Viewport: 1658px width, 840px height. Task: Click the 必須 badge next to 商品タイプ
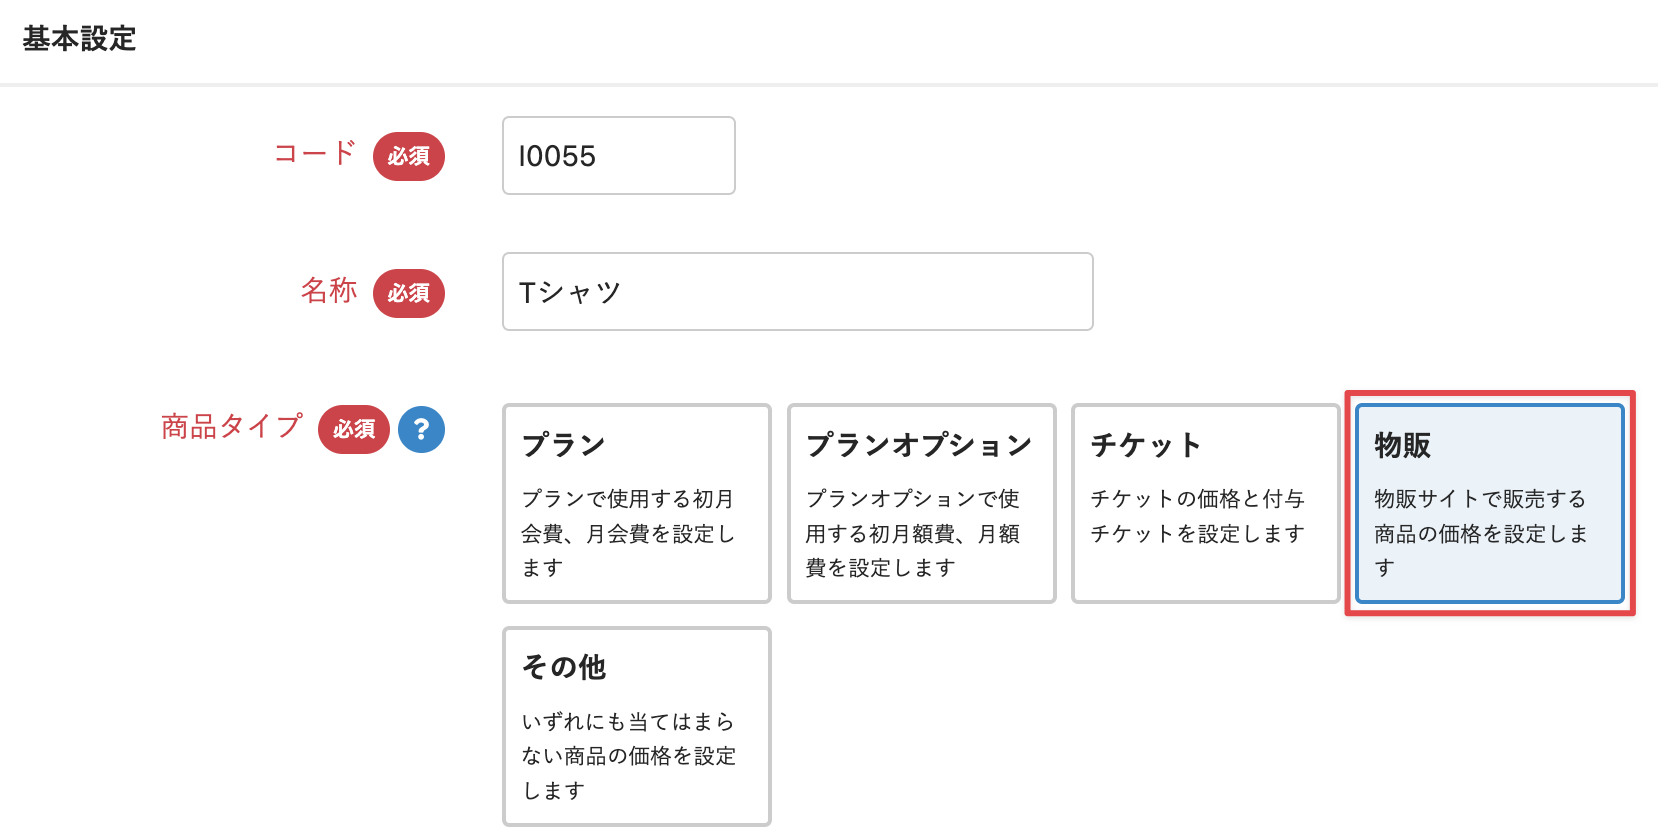coord(354,429)
